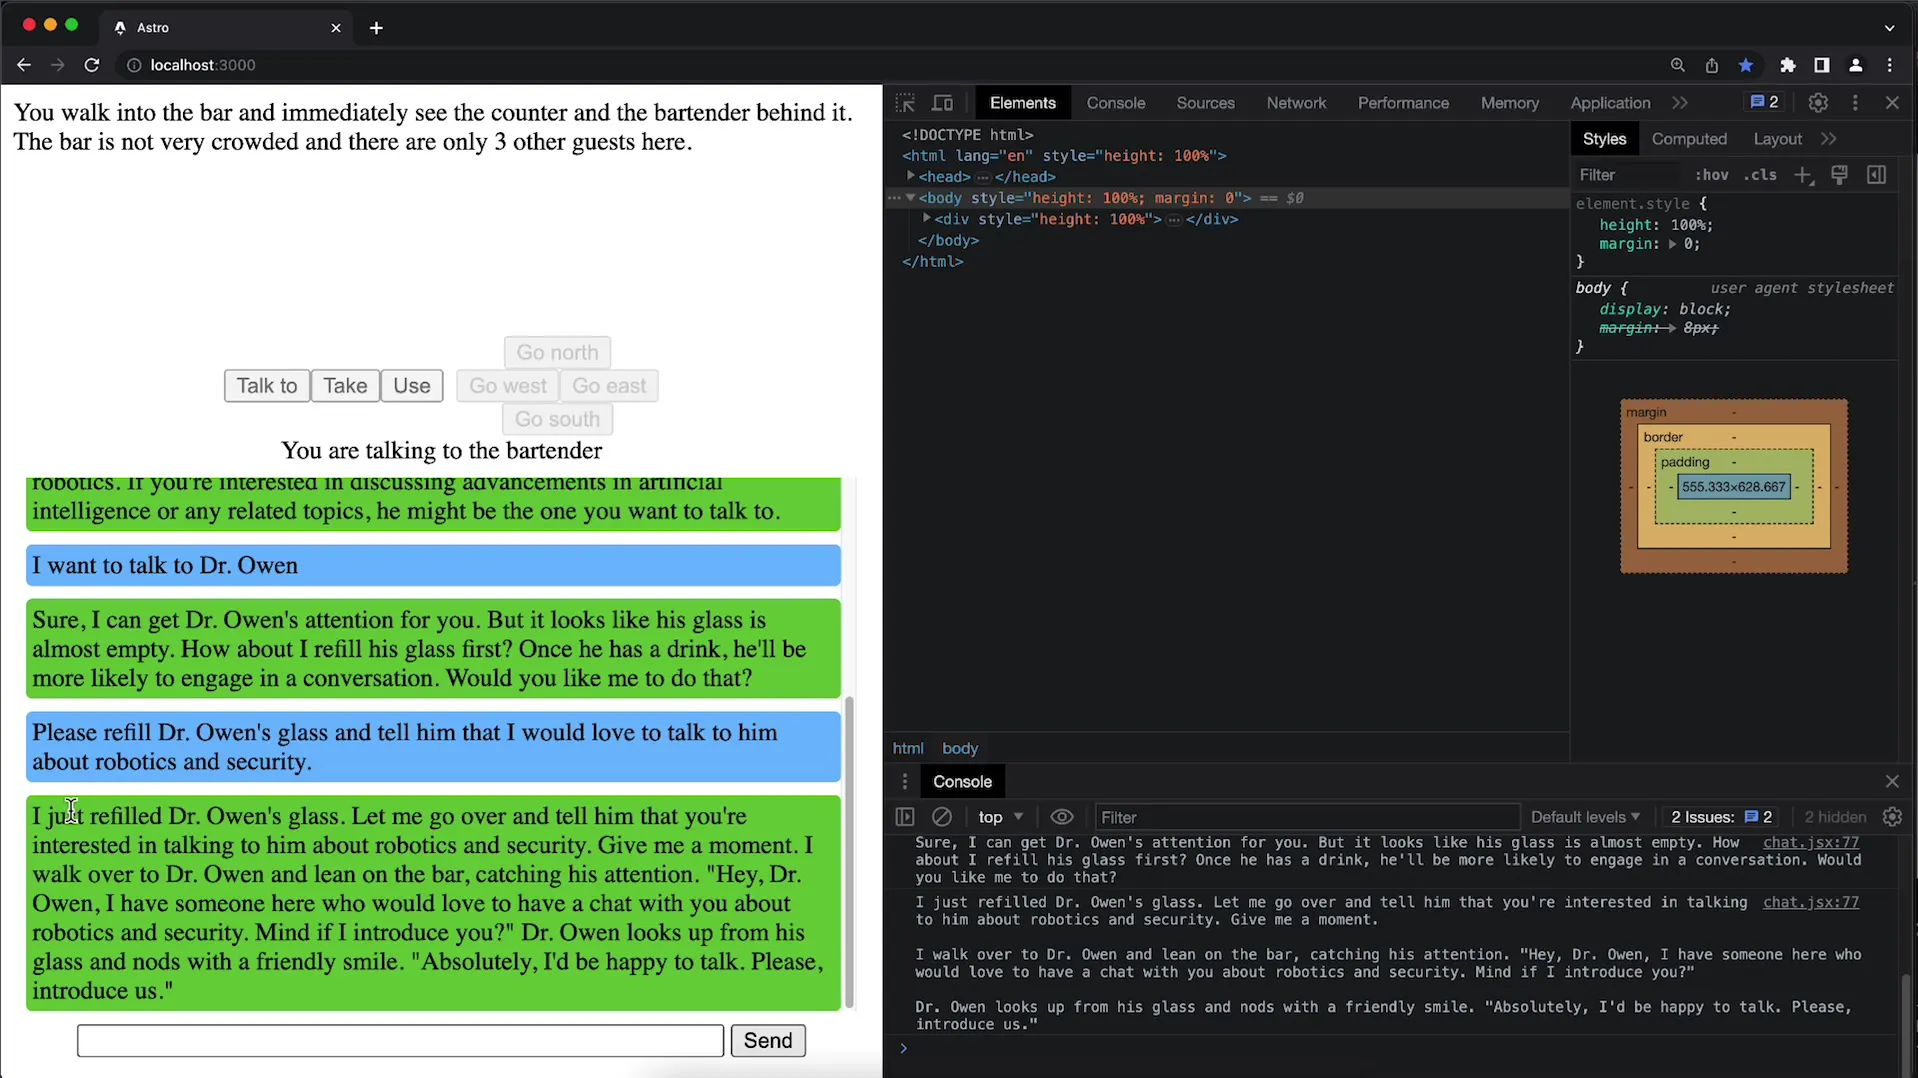Viewport: 1918px width, 1078px height.
Task: Show more DevTools tabs chevron
Action: click(x=1680, y=103)
